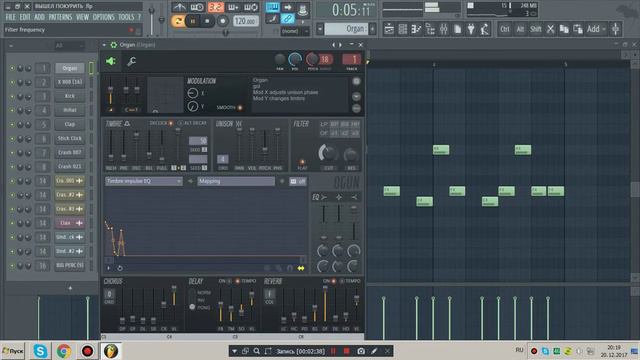Image resolution: width=640 pixels, height=360 pixels.
Task: Mute the Hihat channel LED
Action: click(x=12, y=110)
